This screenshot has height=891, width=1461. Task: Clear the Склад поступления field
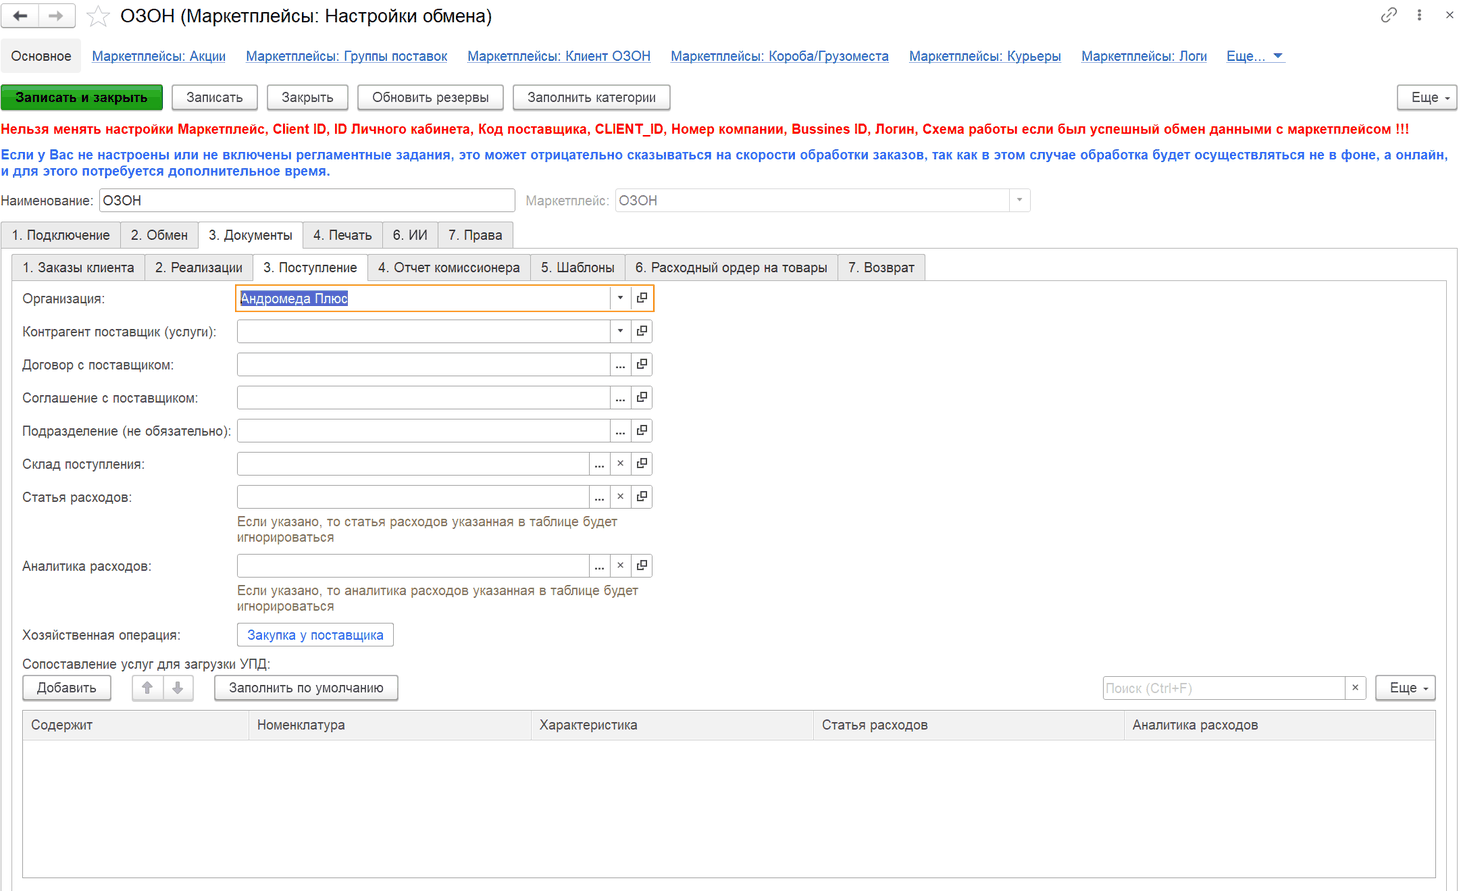[x=620, y=463]
